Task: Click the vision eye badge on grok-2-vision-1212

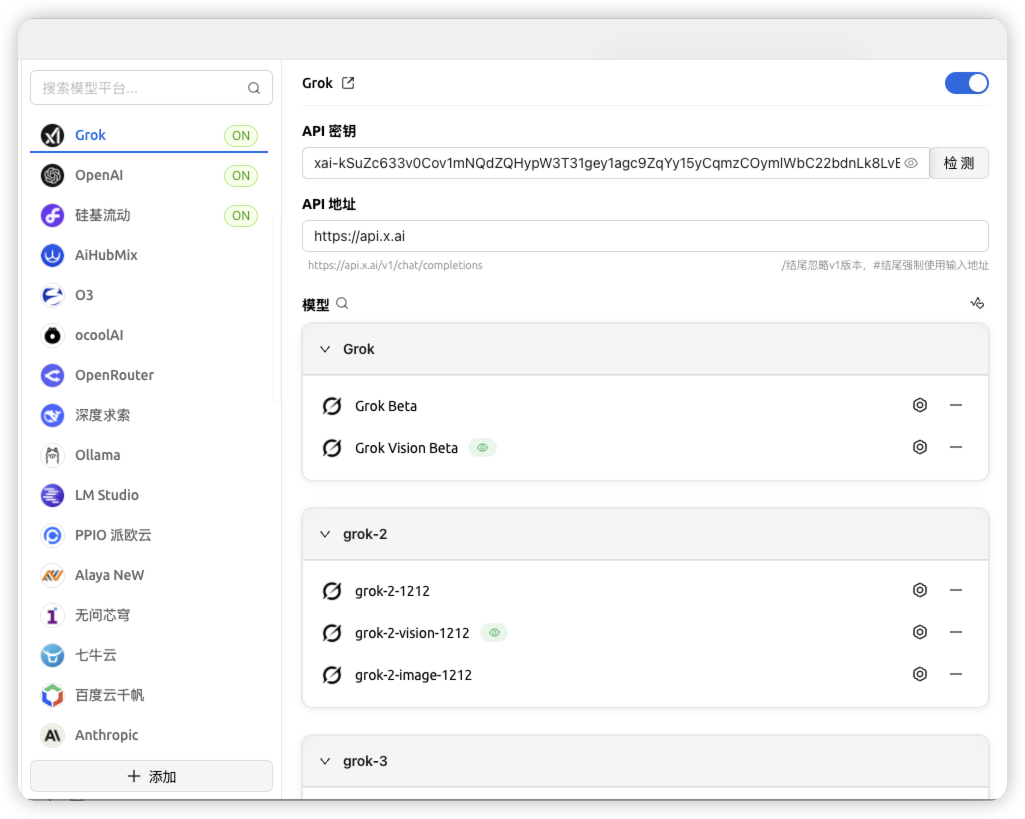Action: pos(494,633)
